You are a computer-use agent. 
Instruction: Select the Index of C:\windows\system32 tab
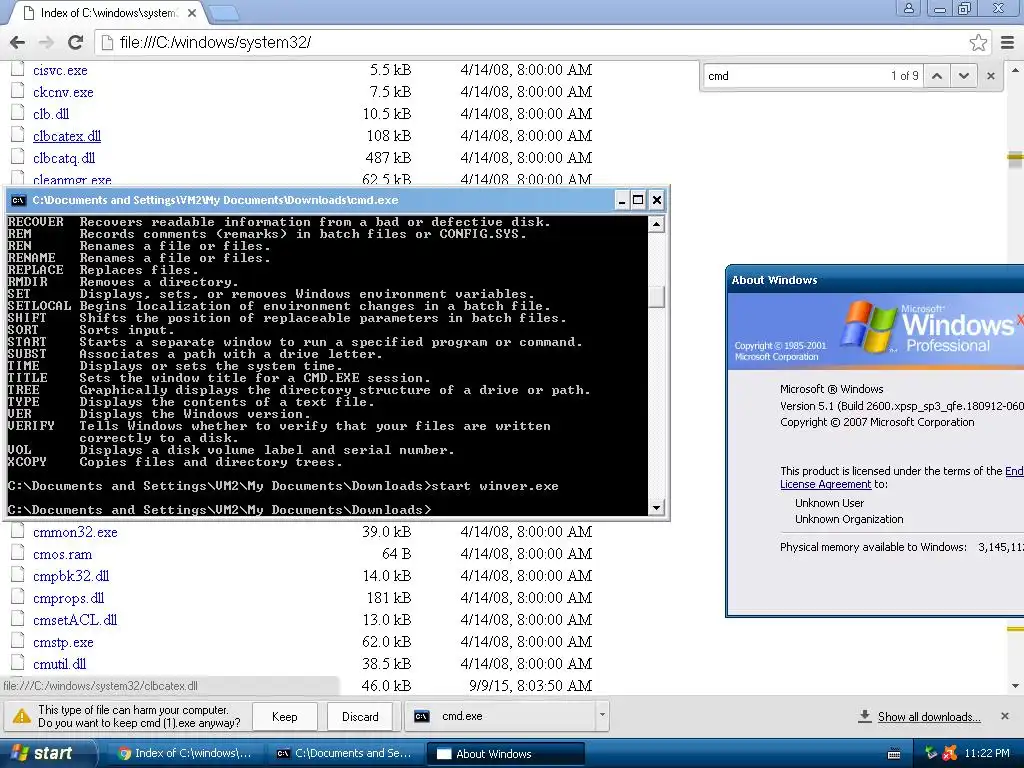coord(108,12)
